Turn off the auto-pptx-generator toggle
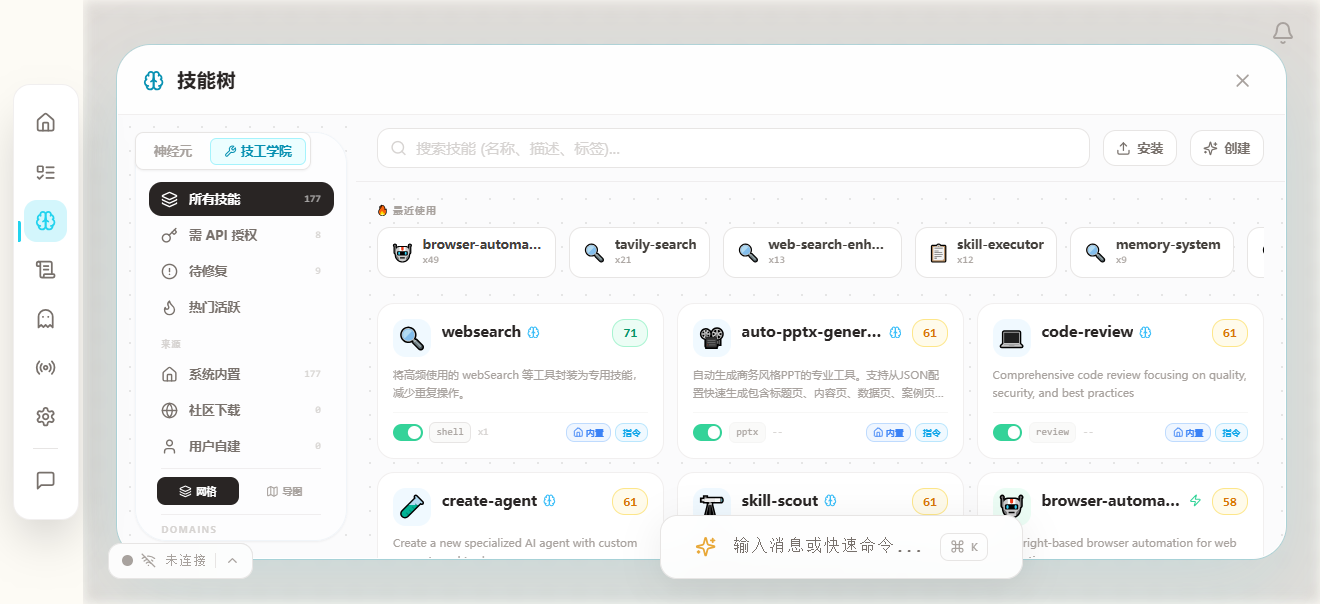The image size is (1320, 604). 708,432
